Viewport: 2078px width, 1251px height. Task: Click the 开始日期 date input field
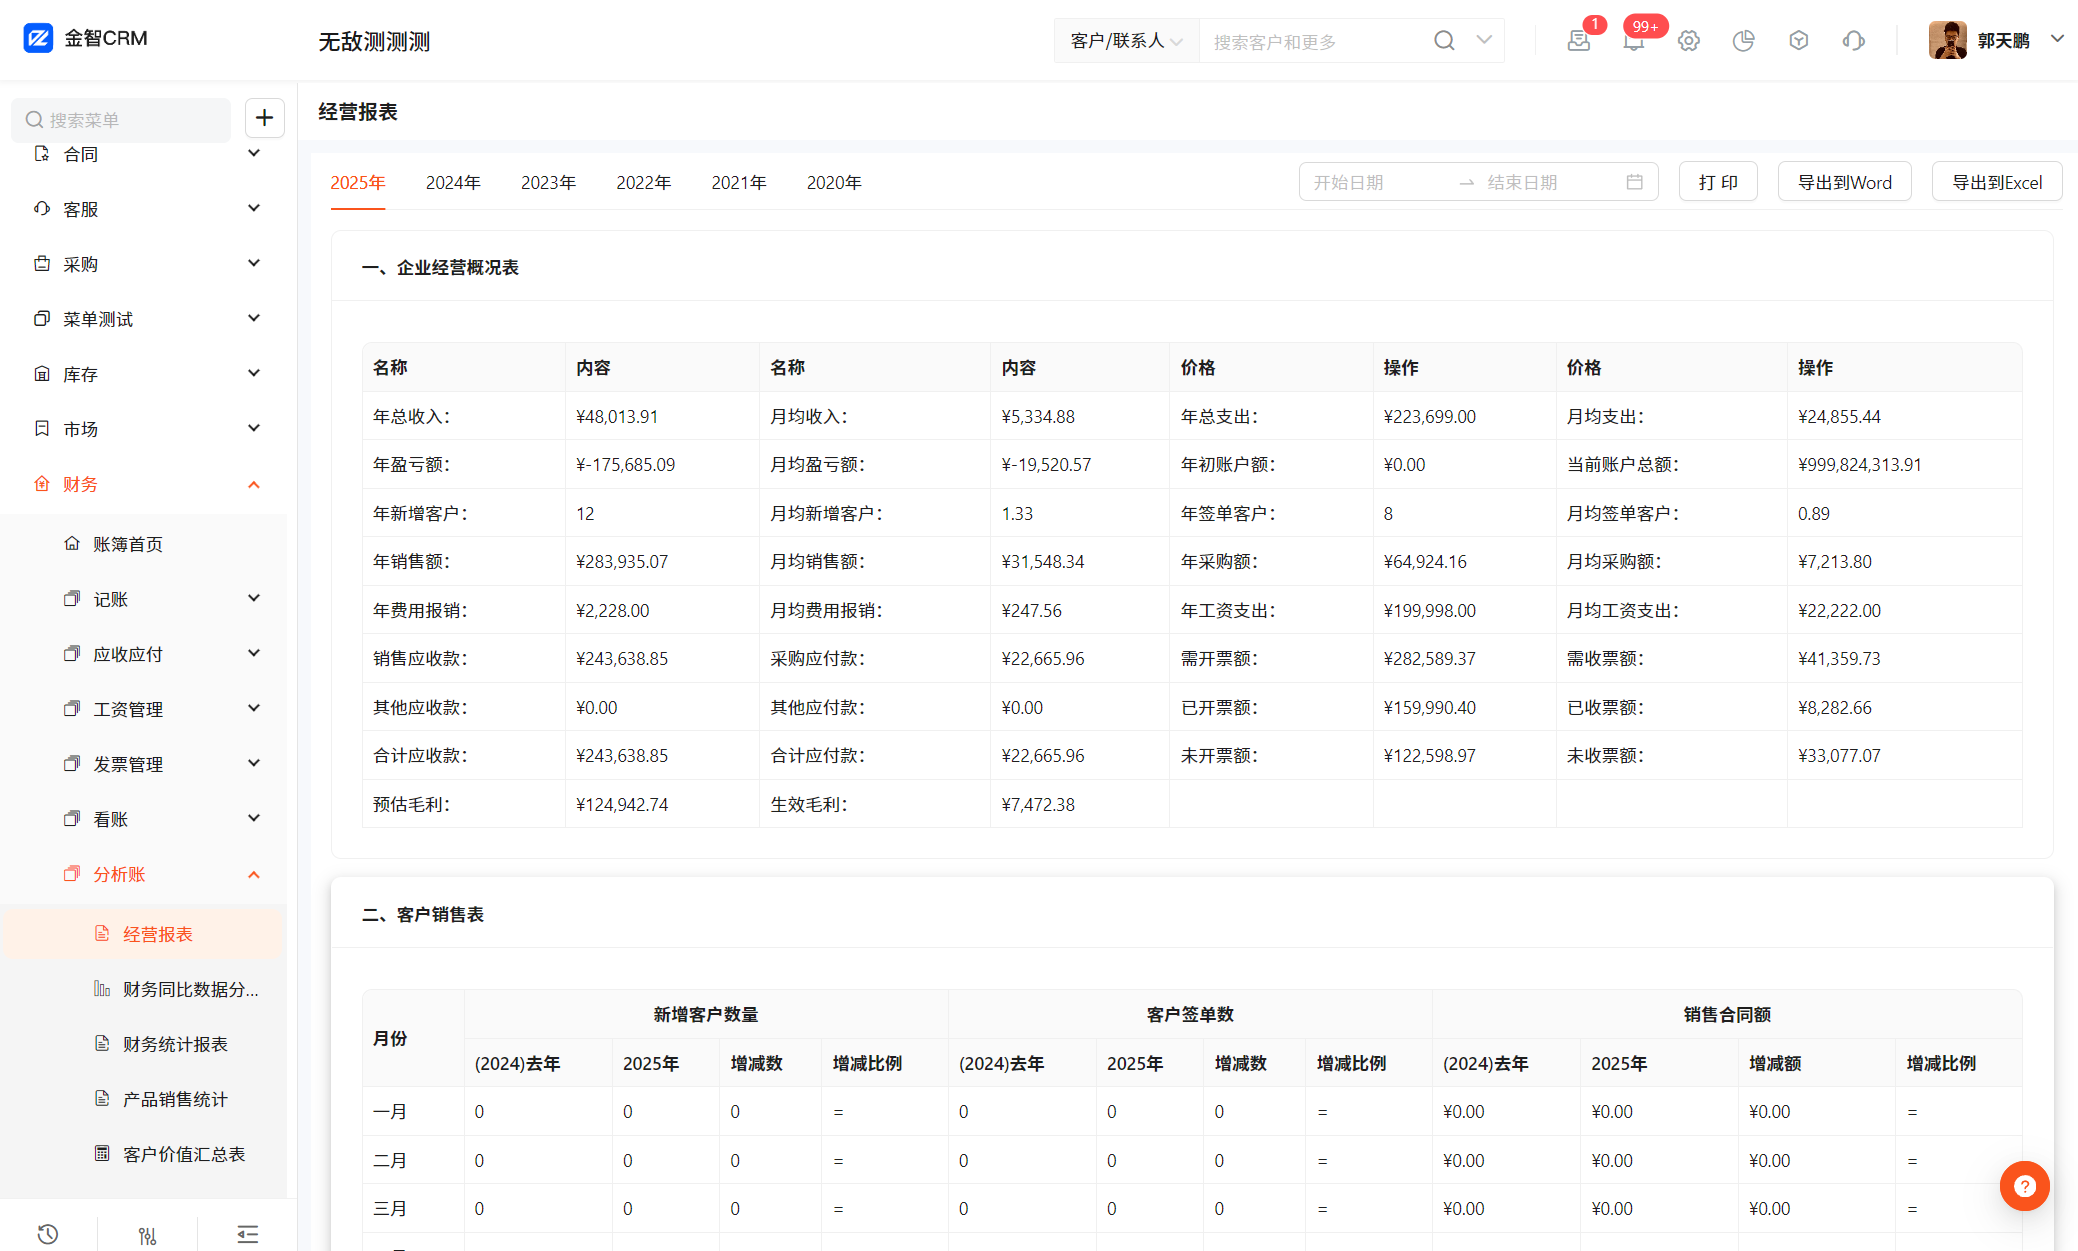[x=1375, y=183]
